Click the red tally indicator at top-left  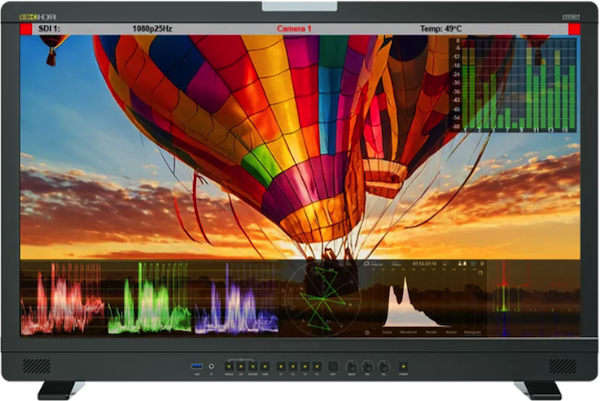[x=26, y=29]
